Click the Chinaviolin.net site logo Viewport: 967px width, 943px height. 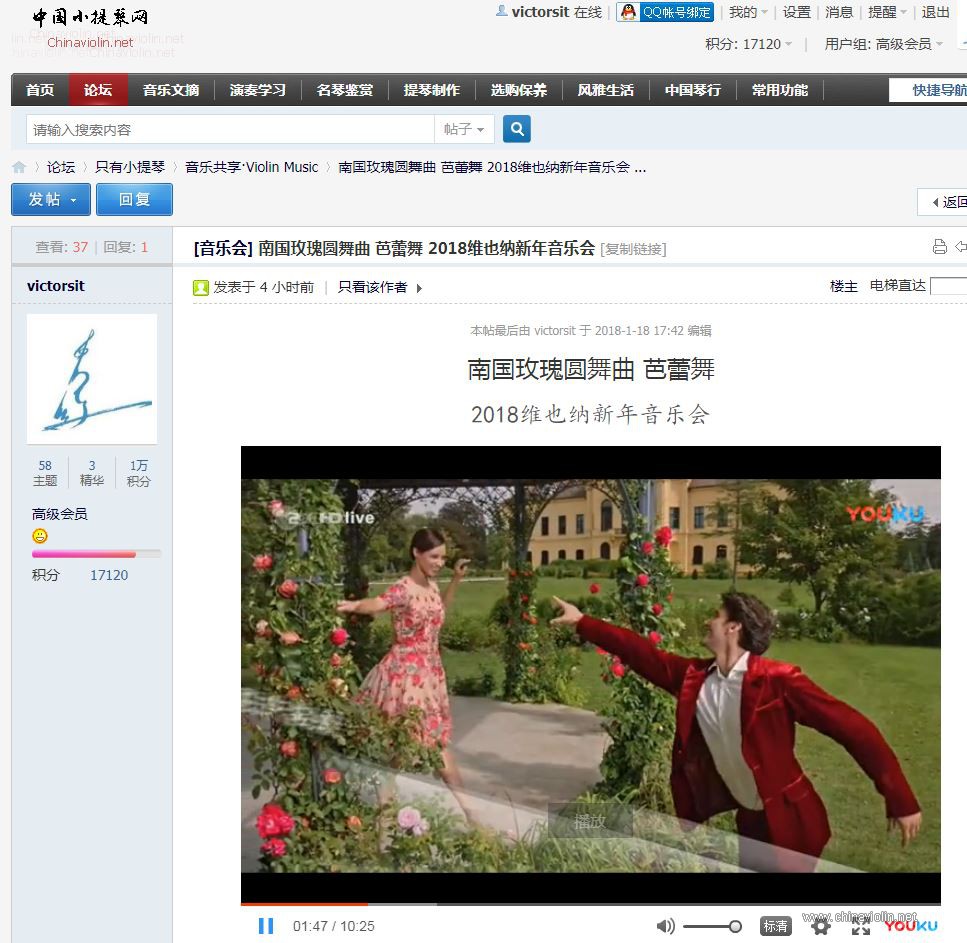coord(90,28)
